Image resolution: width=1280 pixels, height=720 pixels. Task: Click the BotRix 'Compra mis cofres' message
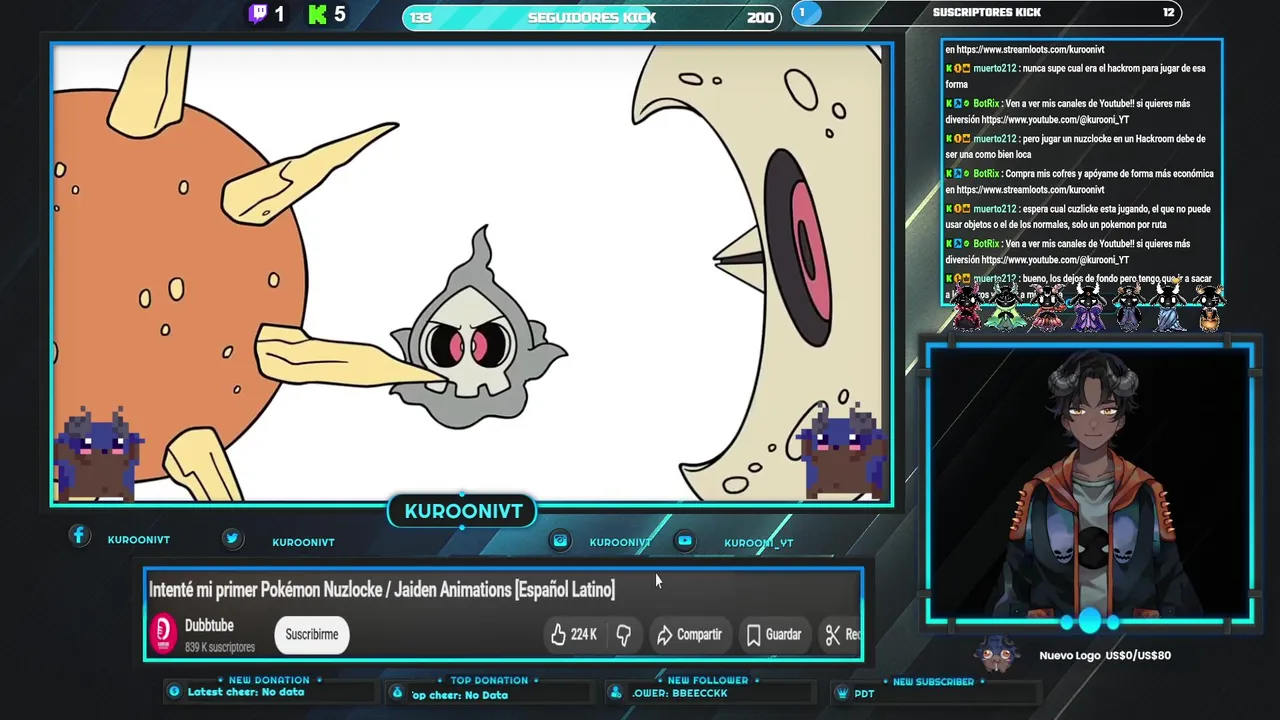coord(1080,181)
